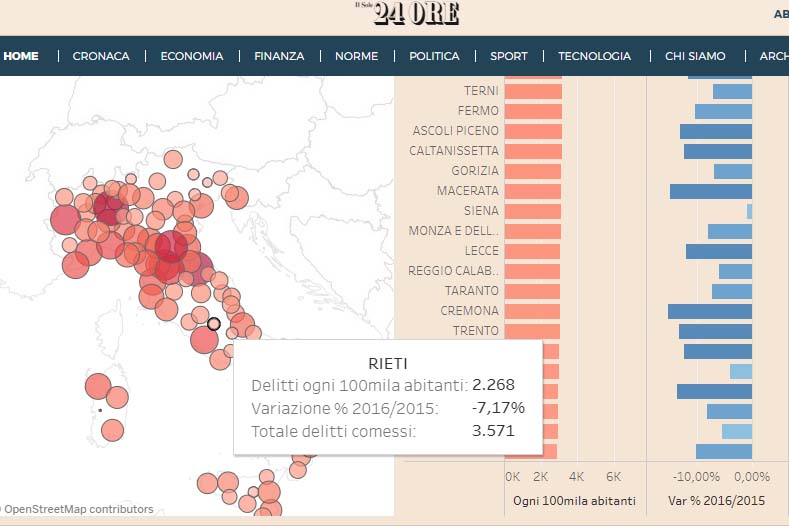Open the ECONOMIA section

click(192, 56)
